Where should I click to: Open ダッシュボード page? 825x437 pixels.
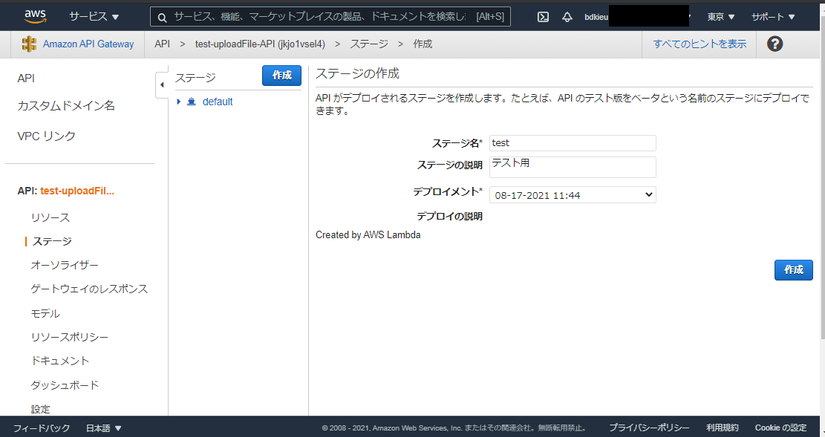65,385
